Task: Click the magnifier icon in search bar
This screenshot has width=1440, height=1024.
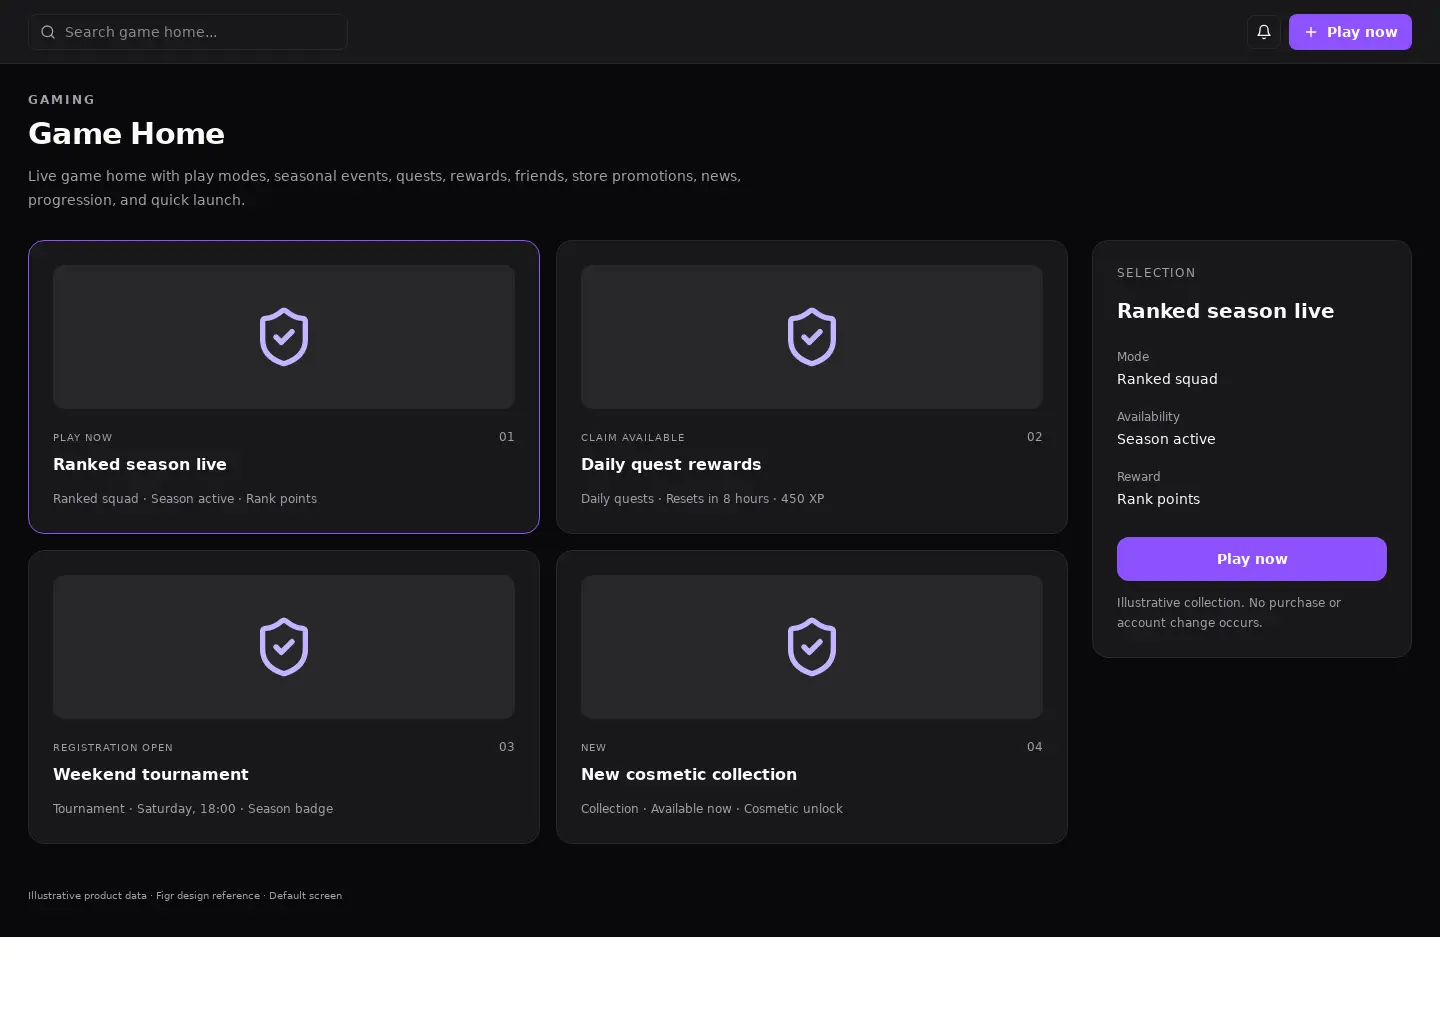Action: 48,32
